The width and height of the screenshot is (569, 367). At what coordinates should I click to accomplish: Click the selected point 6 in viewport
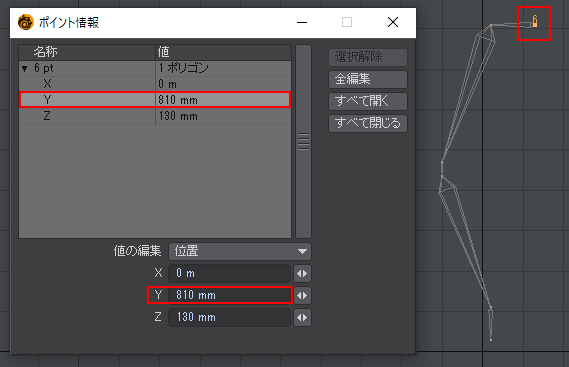click(535, 22)
